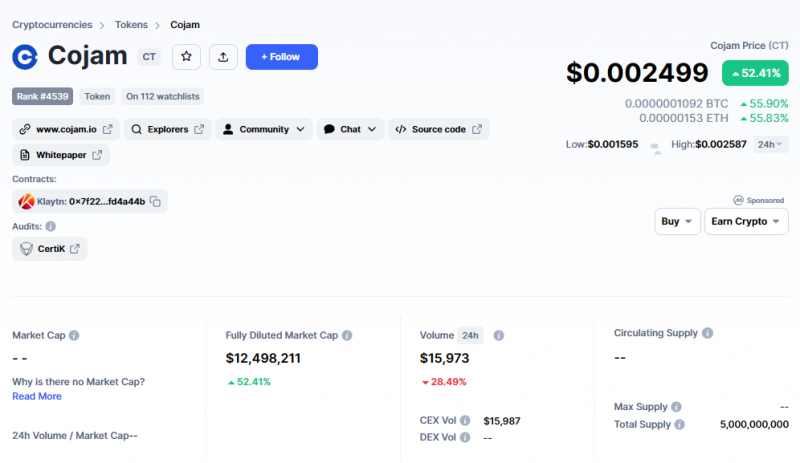This screenshot has height=463, width=800.
Task: Click the Source code brackets icon
Action: point(401,129)
